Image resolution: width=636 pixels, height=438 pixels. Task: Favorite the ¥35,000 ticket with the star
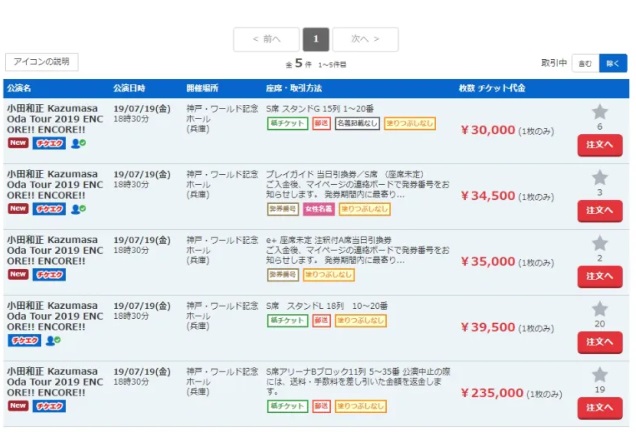(599, 243)
